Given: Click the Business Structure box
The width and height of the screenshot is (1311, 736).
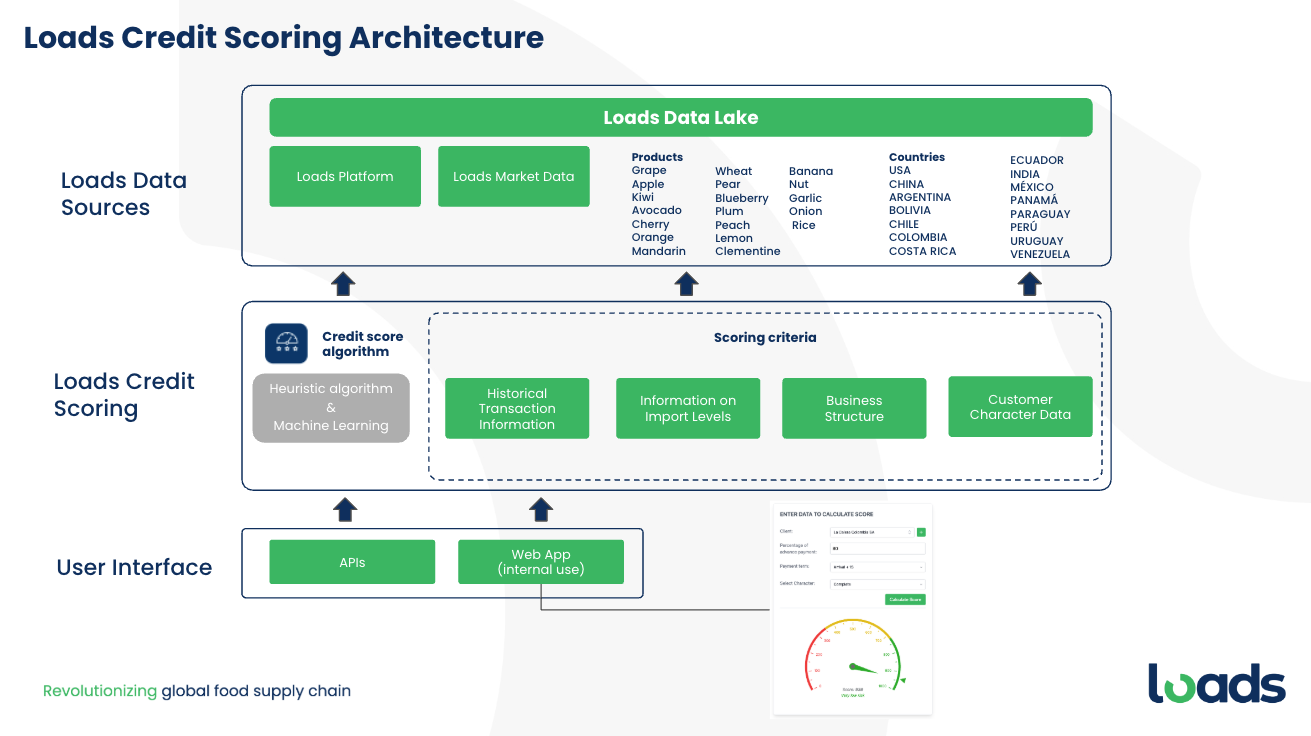Looking at the screenshot, I should click(x=854, y=408).
